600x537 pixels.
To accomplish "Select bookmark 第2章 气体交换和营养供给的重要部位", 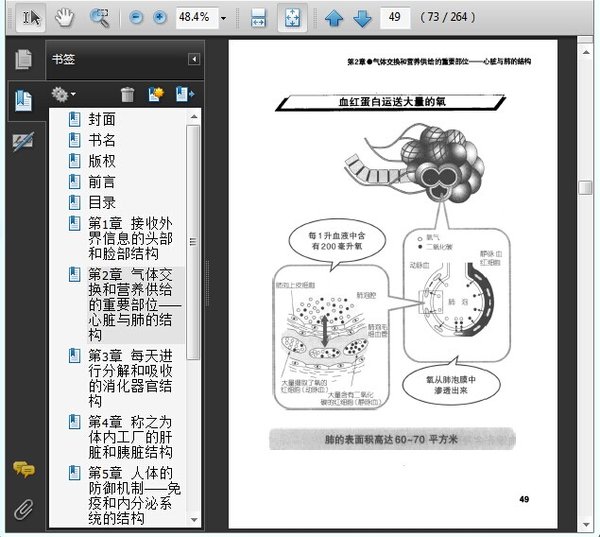I will click(x=135, y=305).
